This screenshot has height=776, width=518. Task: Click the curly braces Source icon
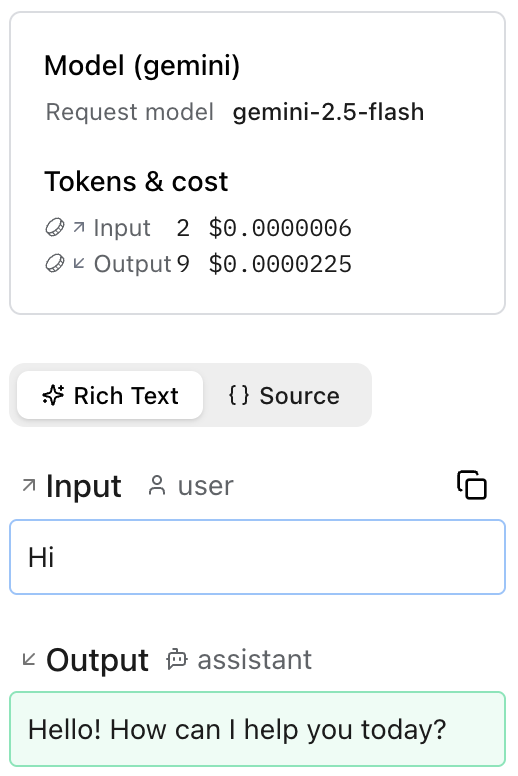pos(239,395)
